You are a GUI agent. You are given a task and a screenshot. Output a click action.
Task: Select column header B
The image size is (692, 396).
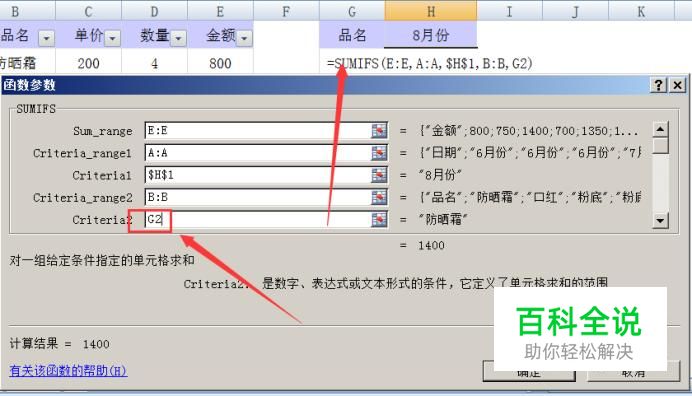pos(27,11)
